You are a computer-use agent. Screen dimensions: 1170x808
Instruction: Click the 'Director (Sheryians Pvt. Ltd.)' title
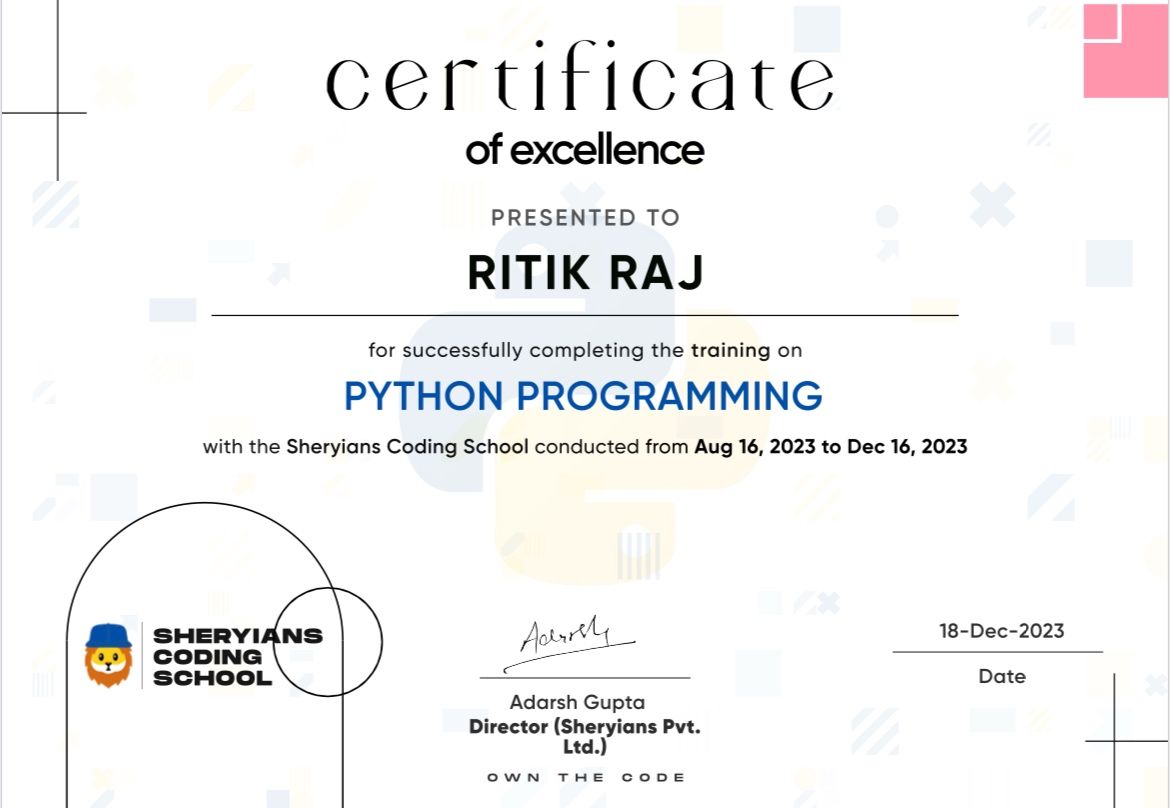(x=585, y=736)
